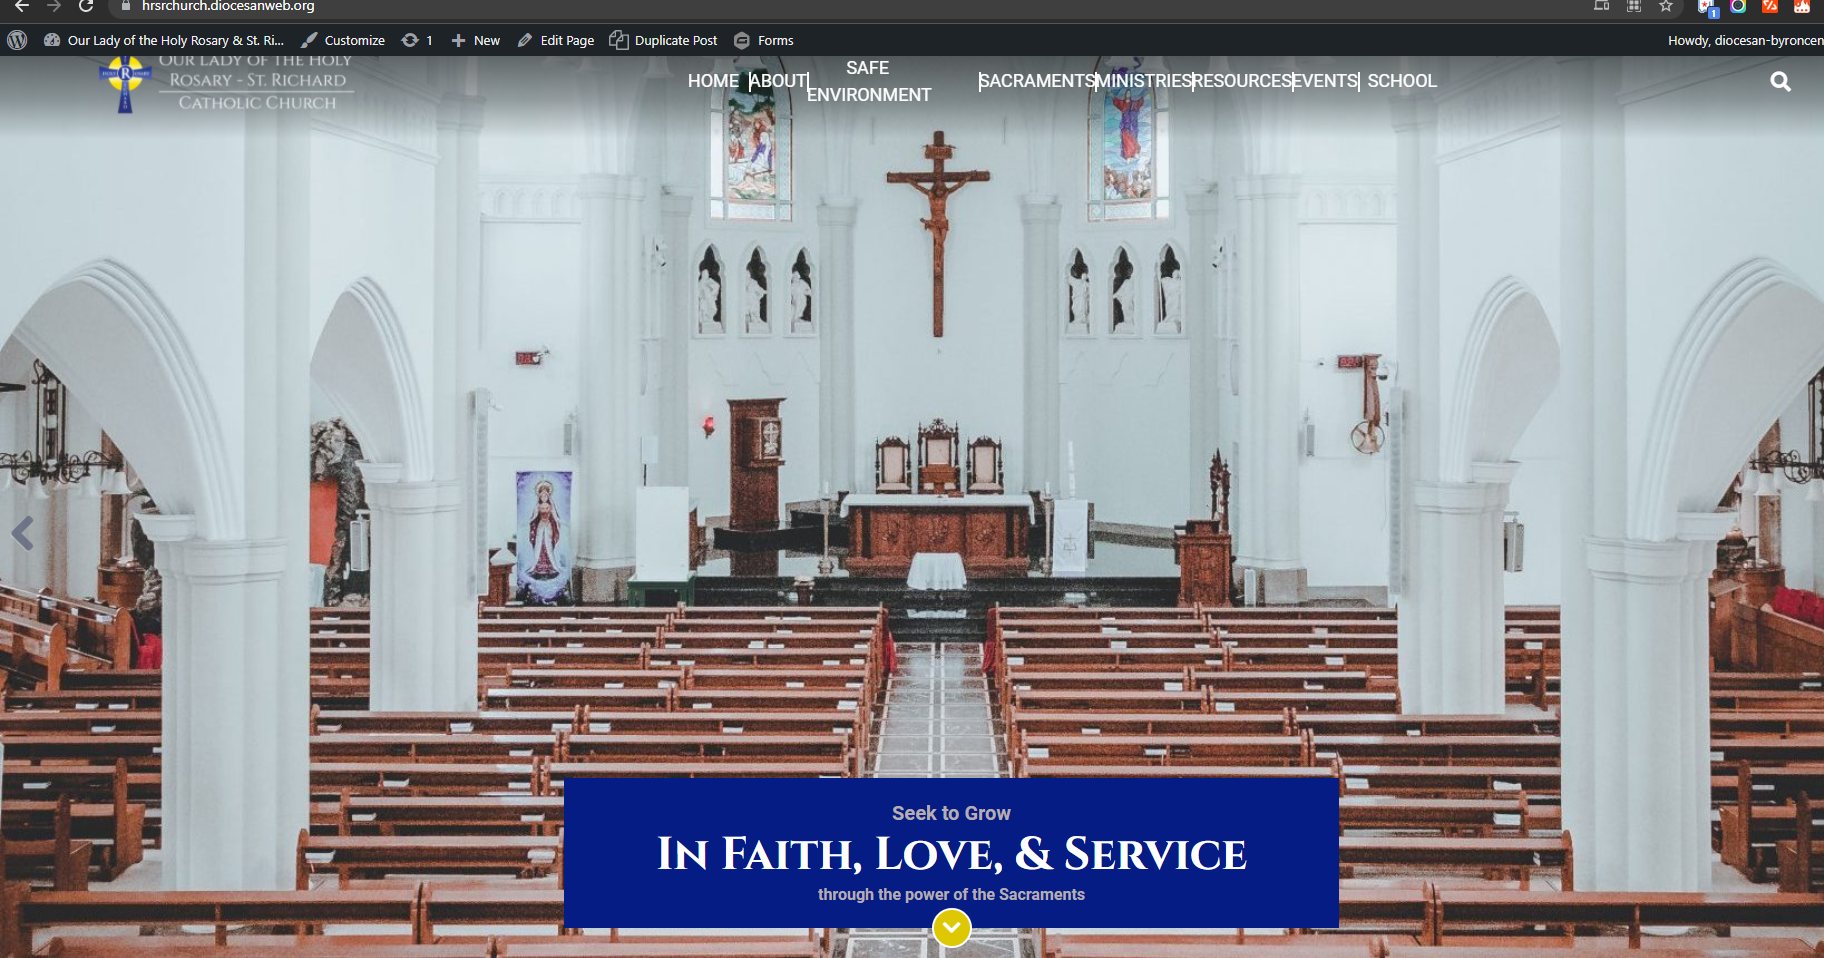Click the browser back arrow
1824x958 pixels.
coord(22,7)
